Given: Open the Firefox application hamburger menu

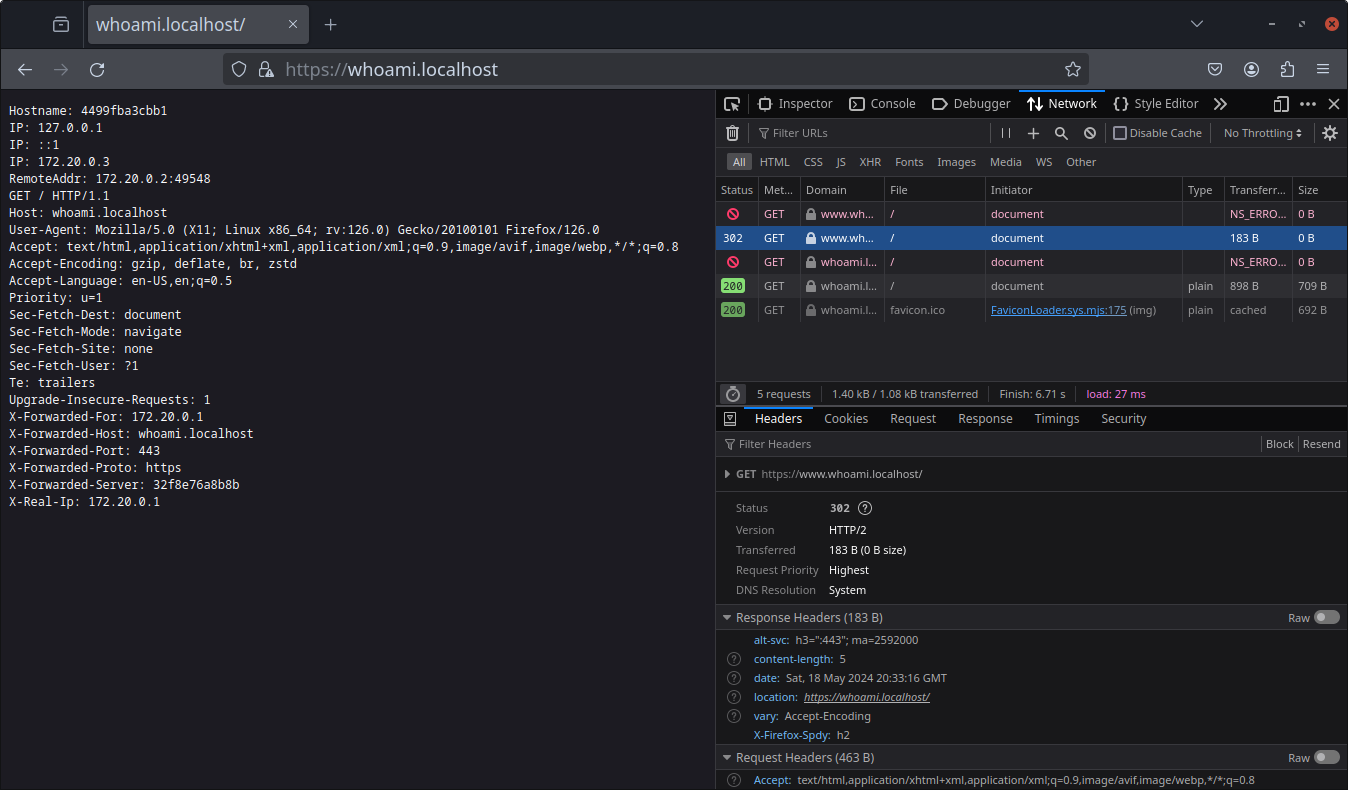Looking at the screenshot, I should (1323, 69).
